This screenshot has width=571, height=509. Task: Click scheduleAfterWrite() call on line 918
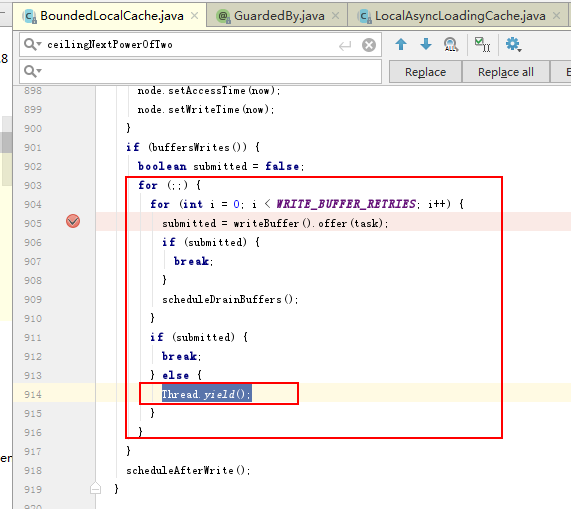(x=188, y=470)
